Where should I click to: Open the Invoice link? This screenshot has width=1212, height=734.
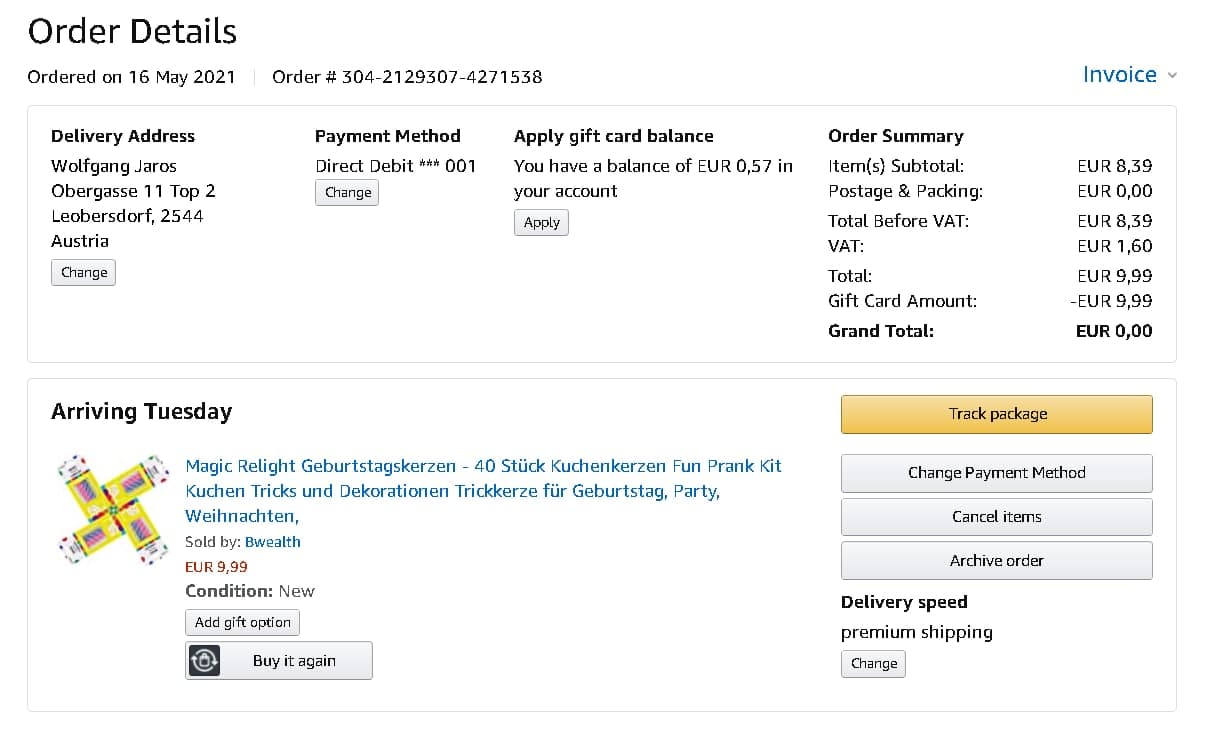click(x=1119, y=75)
